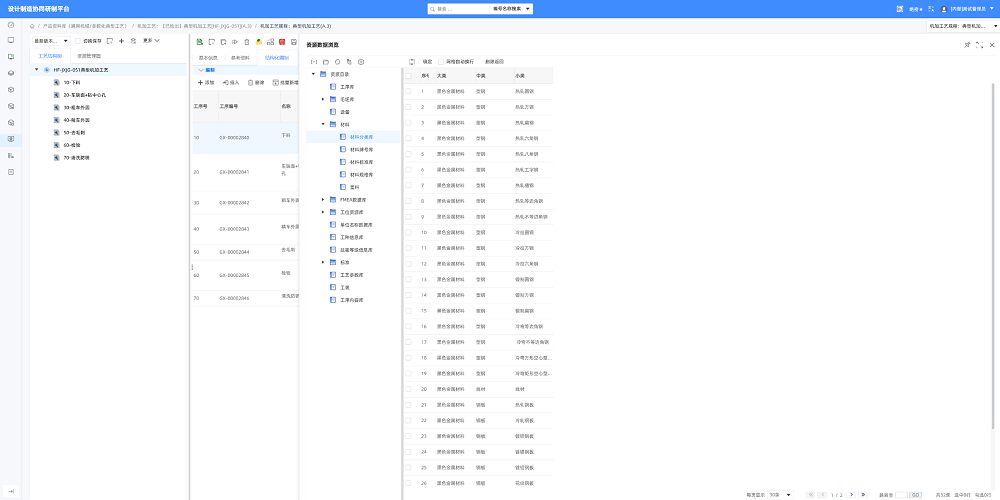Image resolution: width=1000 pixels, height=500 pixels.
Task: Expand the FMEA数据库 tree node
Action: pos(323,200)
